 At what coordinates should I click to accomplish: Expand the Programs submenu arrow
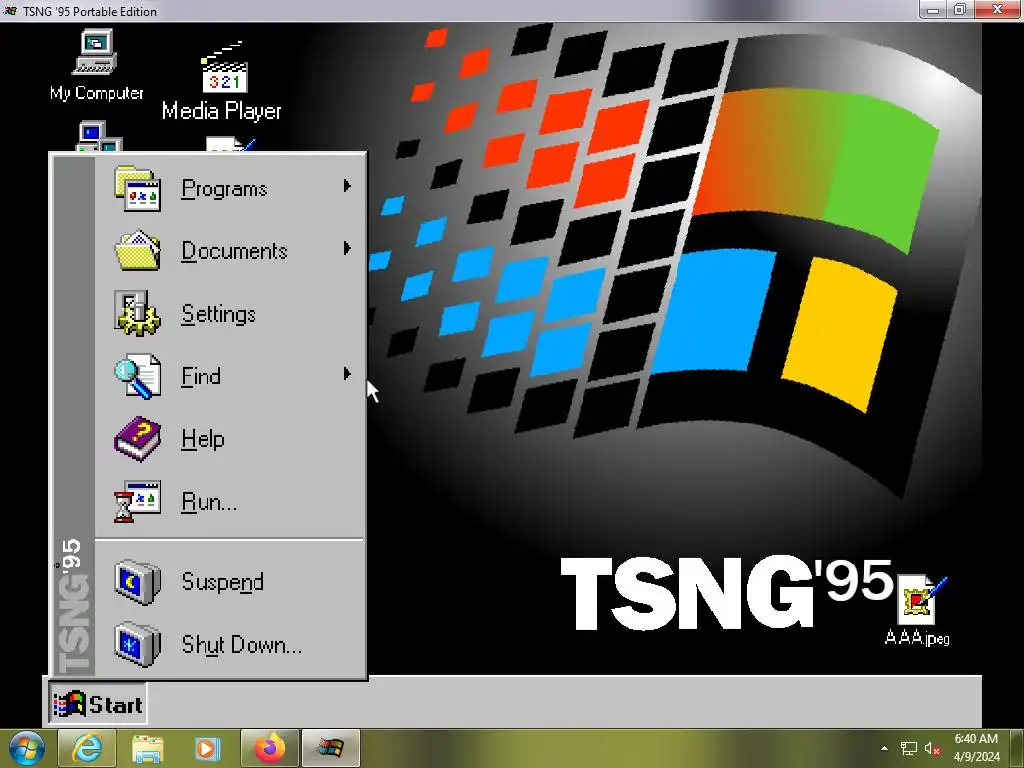pyautogui.click(x=347, y=186)
